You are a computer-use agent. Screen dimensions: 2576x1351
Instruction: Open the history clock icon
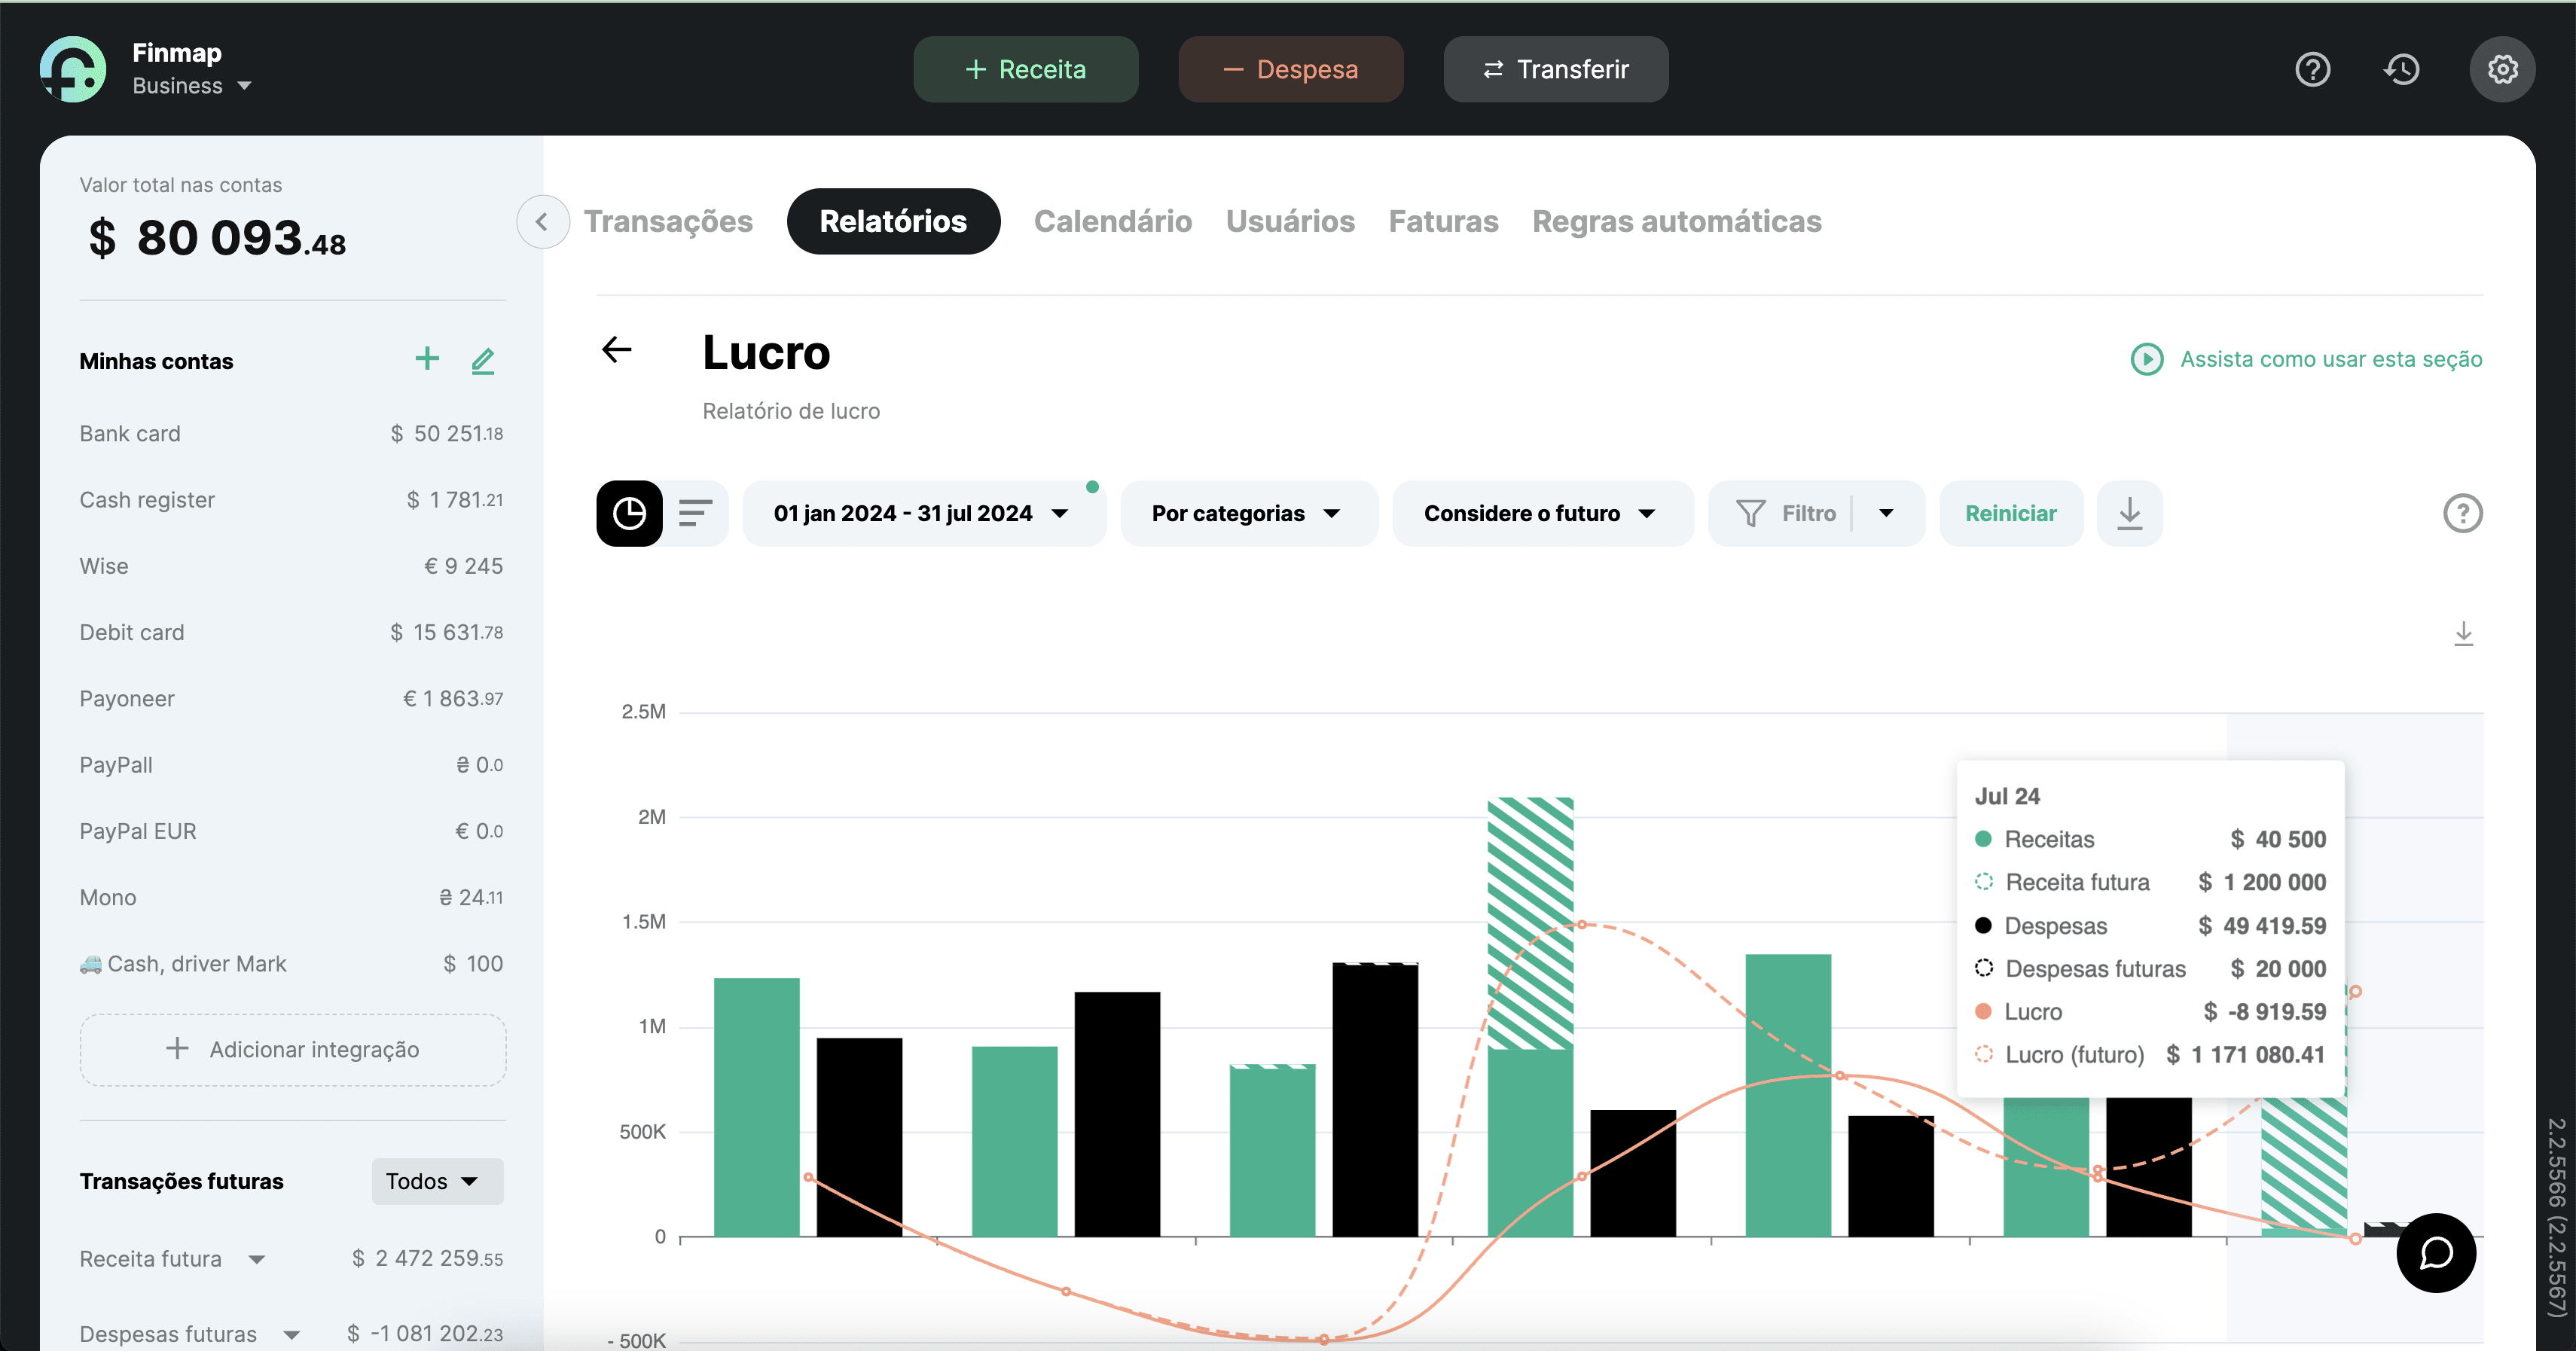2402,69
